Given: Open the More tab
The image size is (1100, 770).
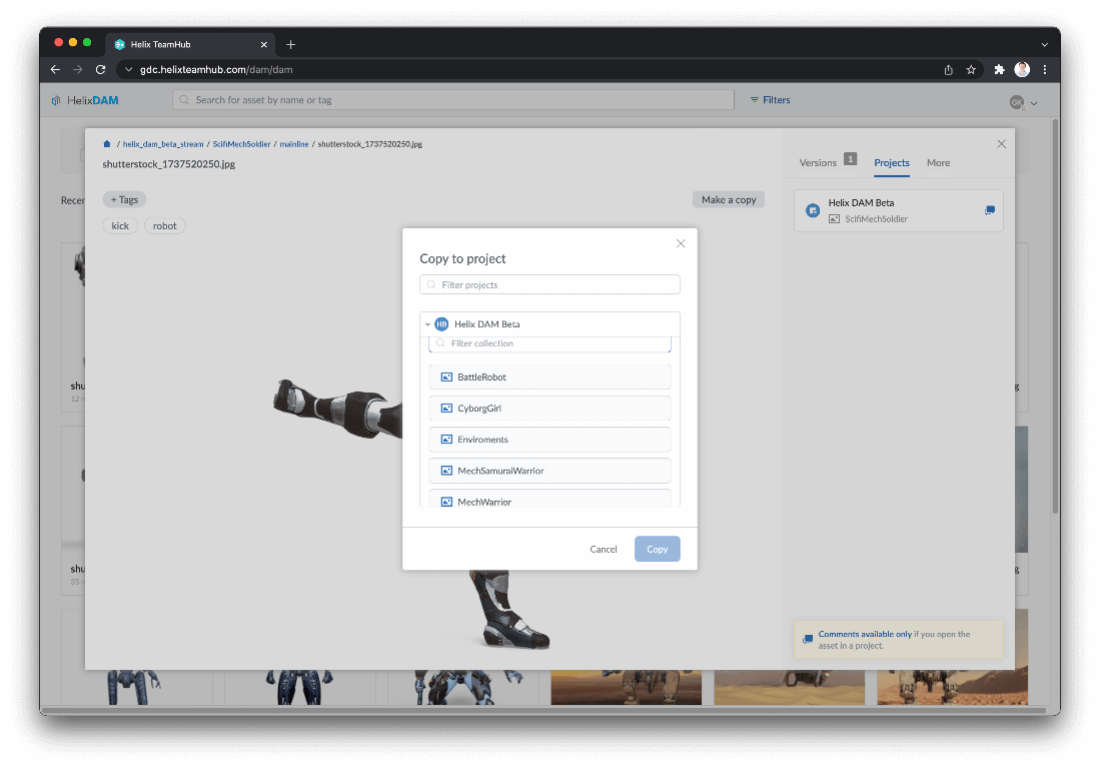Looking at the screenshot, I should tap(938, 162).
